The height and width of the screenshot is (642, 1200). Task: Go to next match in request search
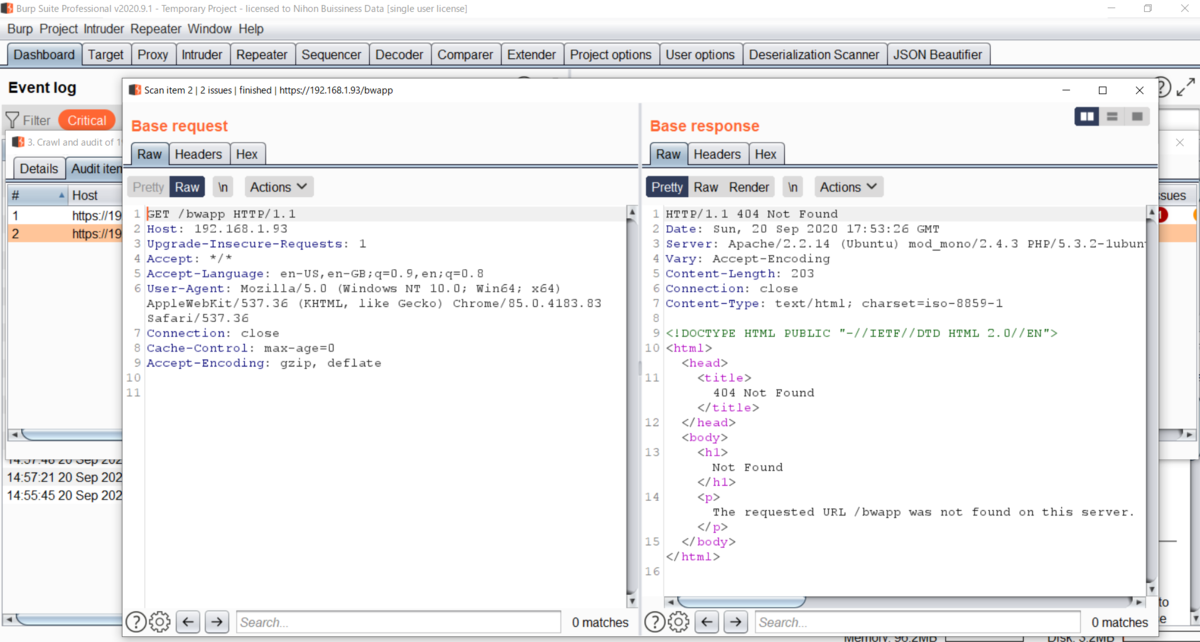pyautogui.click(x=217, y=622)
